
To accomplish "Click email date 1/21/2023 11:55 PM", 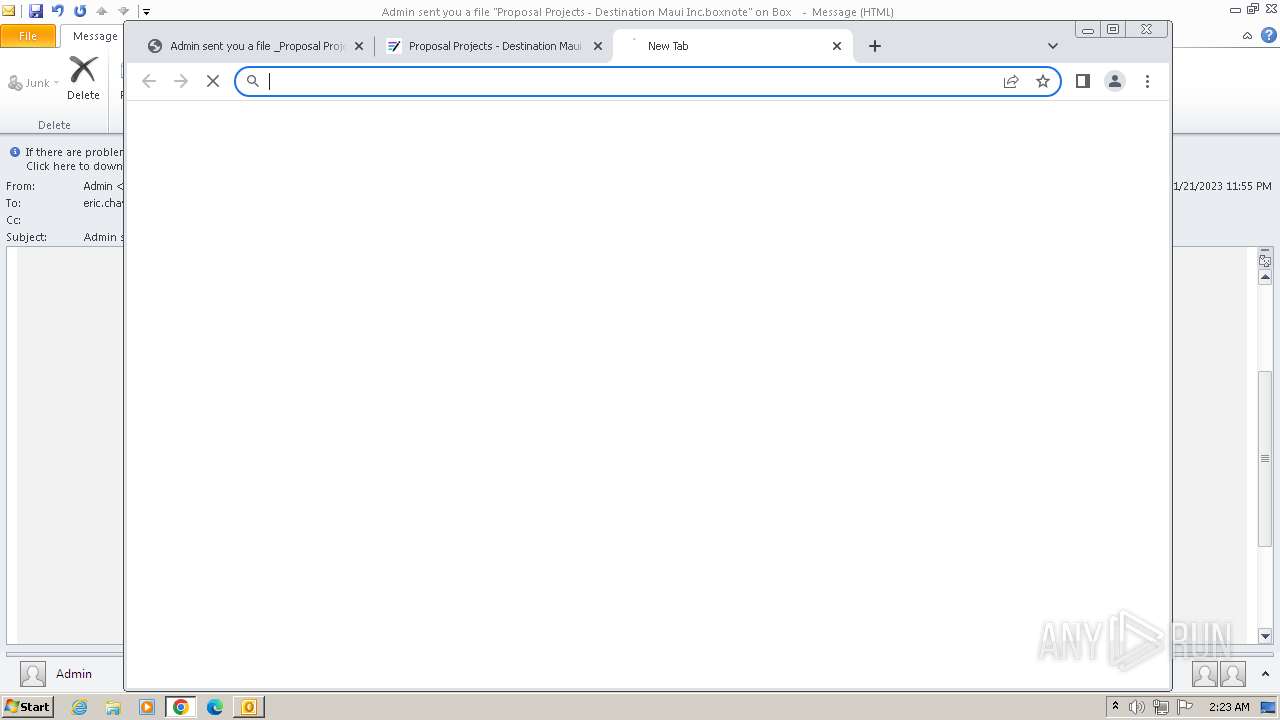I will tap(1222, 186).
